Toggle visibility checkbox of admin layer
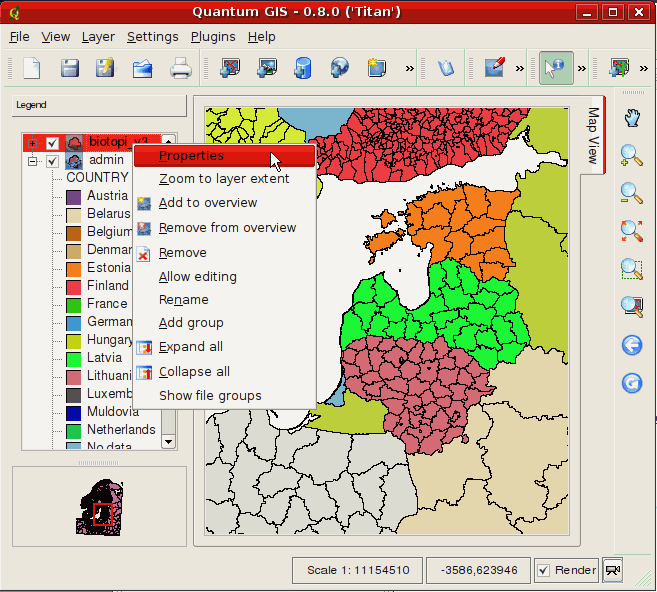The image size is (657, 592). pos(52,161)
